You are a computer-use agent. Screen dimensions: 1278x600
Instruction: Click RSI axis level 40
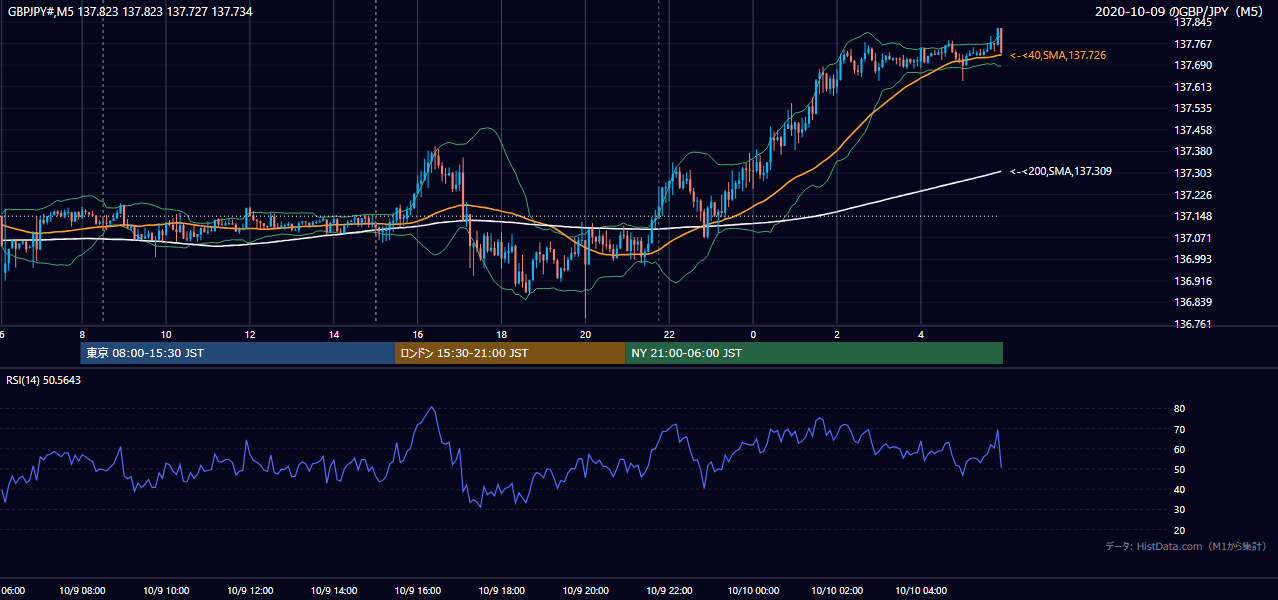tap(1180, 489)
